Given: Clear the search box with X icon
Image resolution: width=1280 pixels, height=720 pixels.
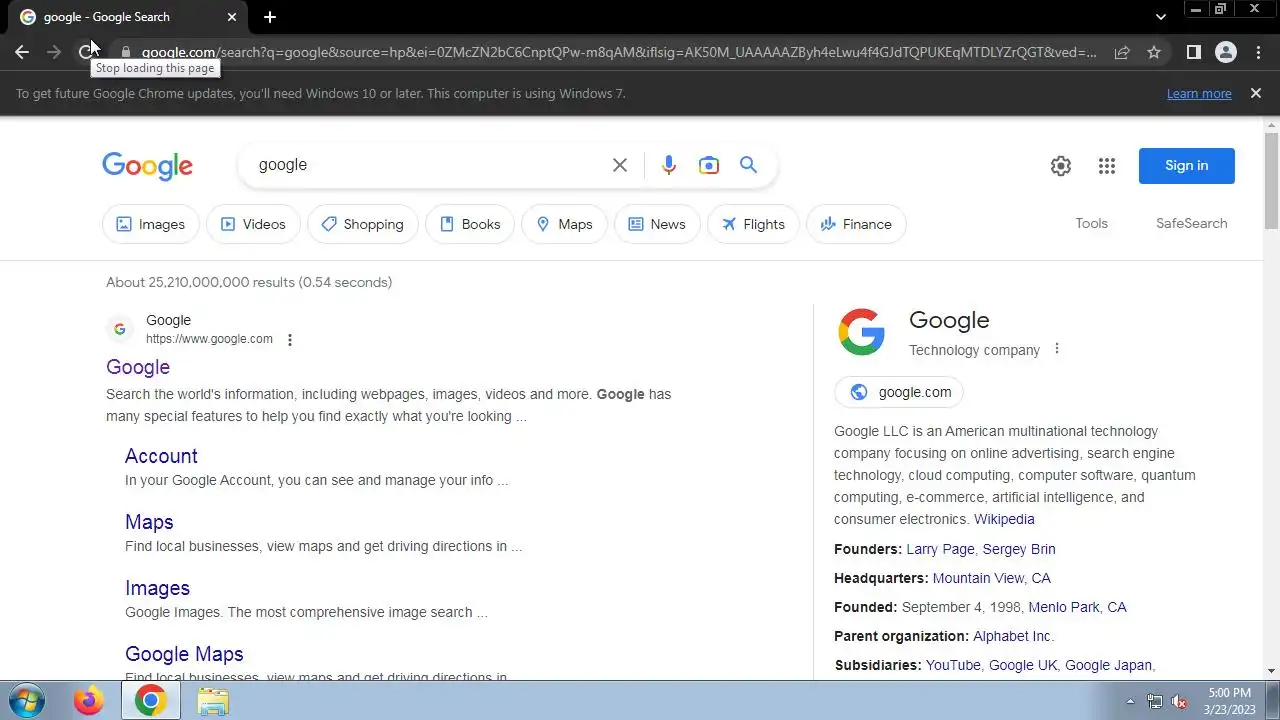Looking at the screenshot, I should (620, 165).
